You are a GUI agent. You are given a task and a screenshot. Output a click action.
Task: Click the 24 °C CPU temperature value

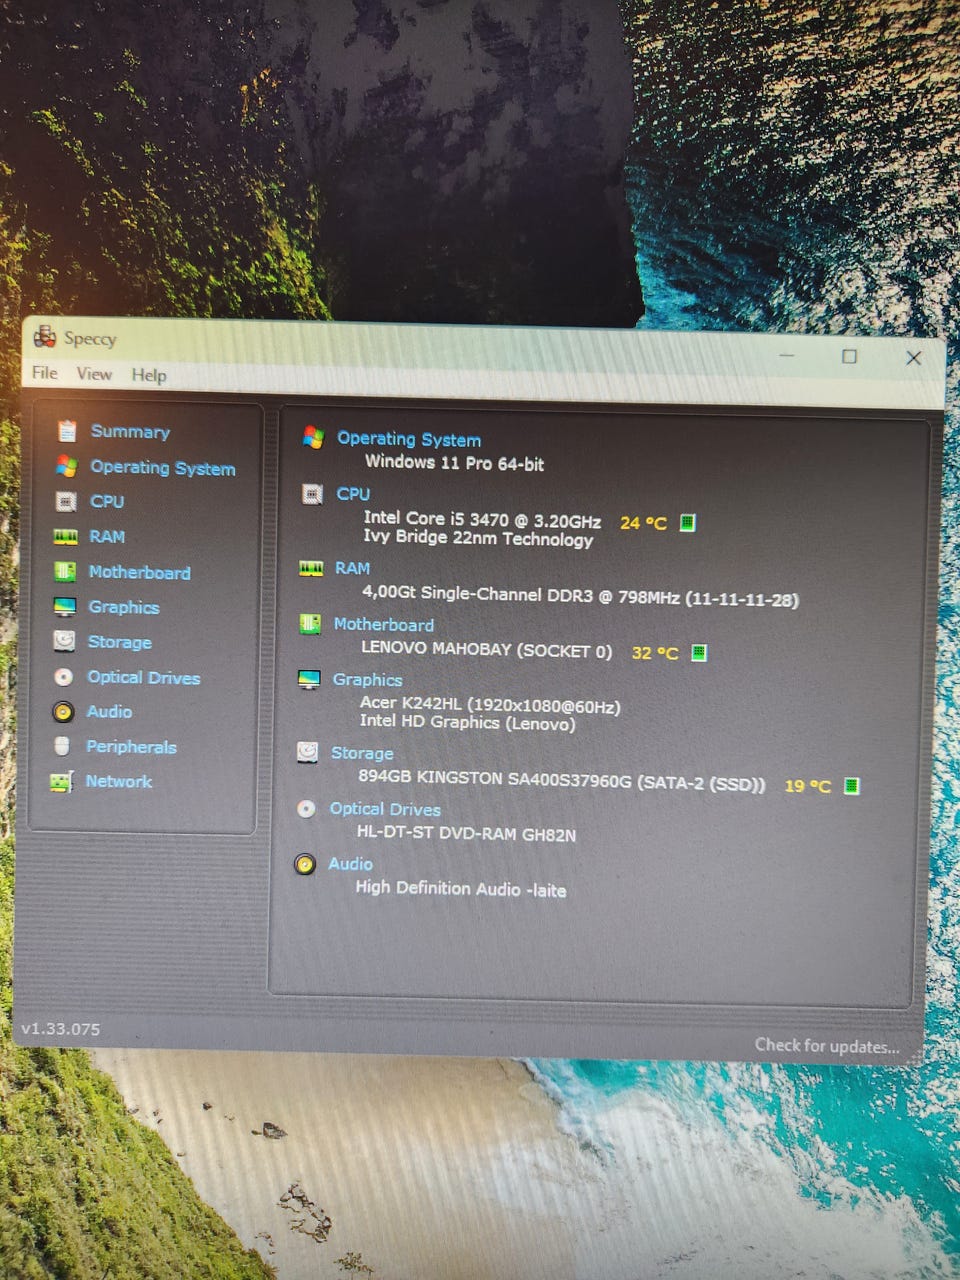[643, 522]
